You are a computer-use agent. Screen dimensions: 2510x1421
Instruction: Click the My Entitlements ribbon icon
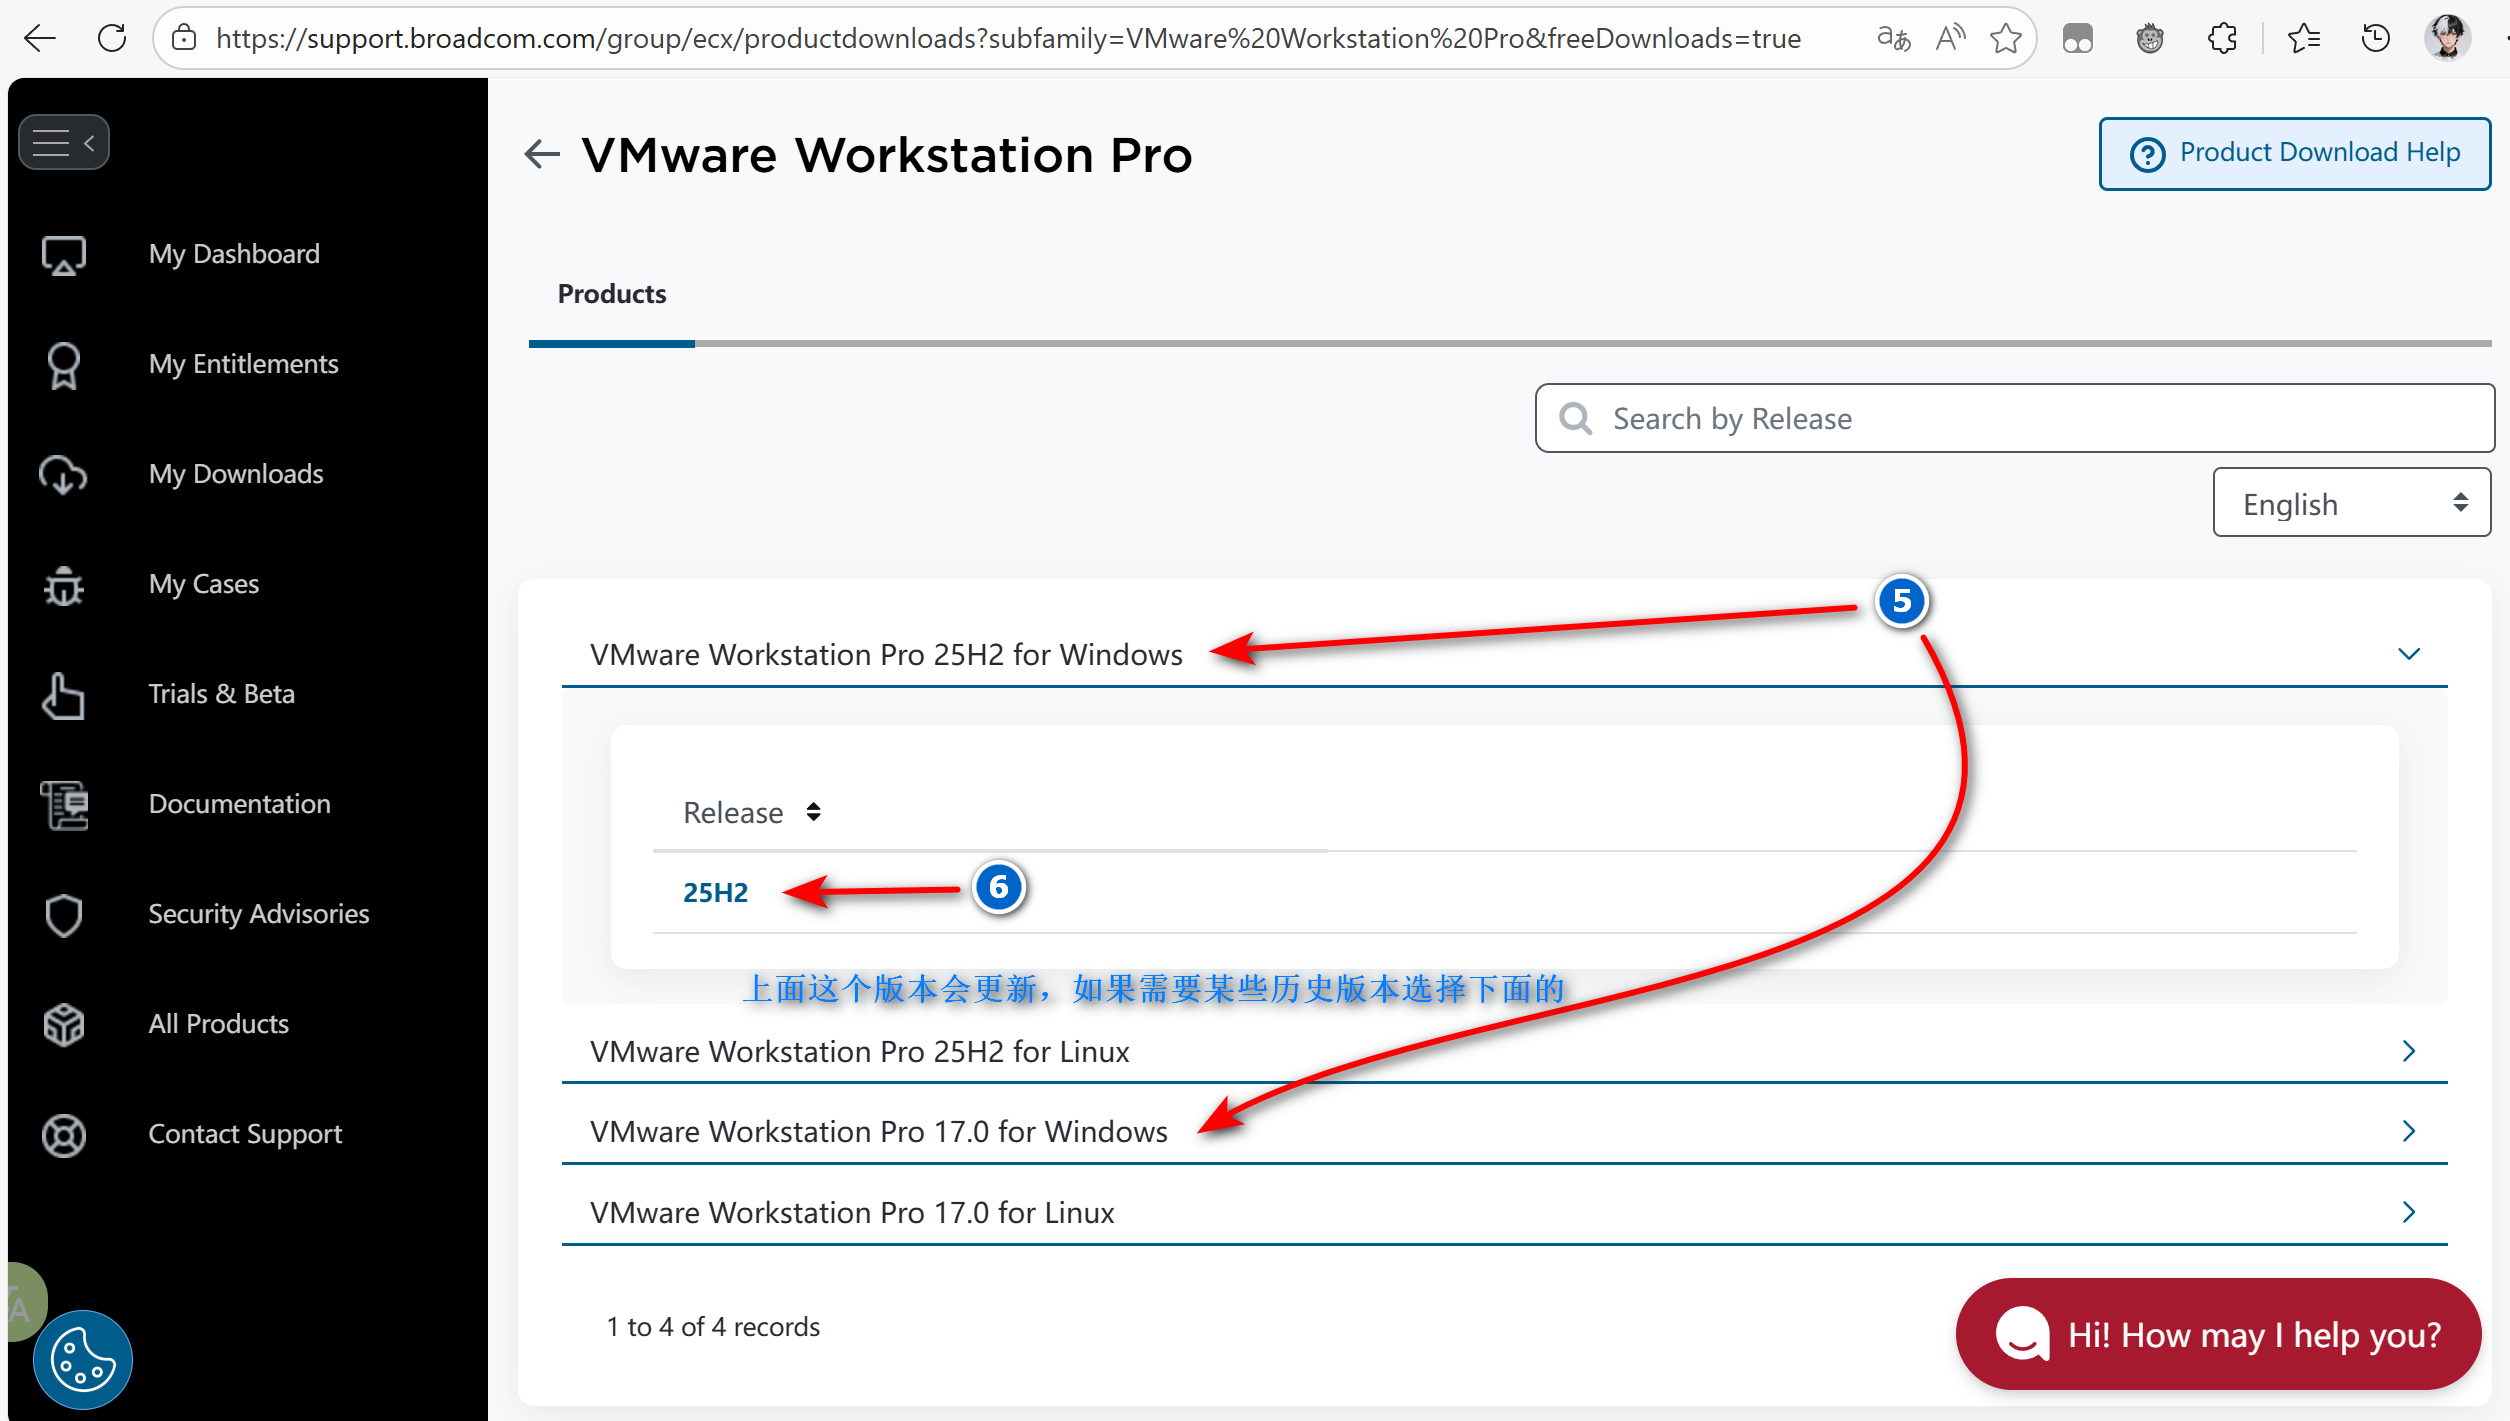coord(63,364)
